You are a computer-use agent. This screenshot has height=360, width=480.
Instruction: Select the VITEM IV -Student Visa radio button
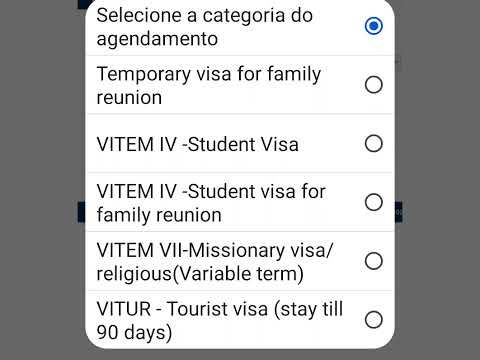click(373, 144)
